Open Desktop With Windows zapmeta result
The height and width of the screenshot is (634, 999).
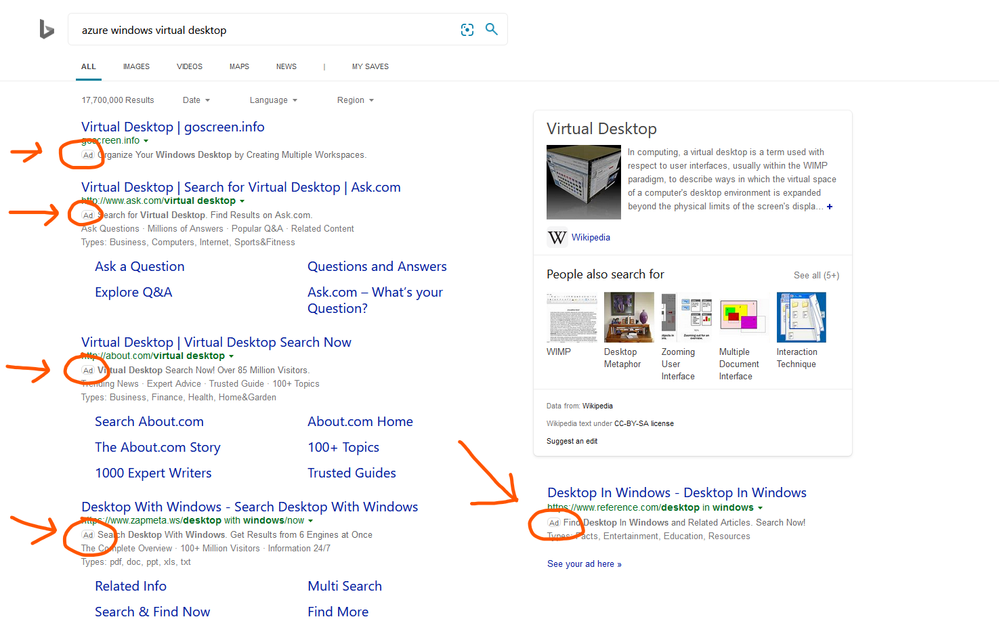250,507
